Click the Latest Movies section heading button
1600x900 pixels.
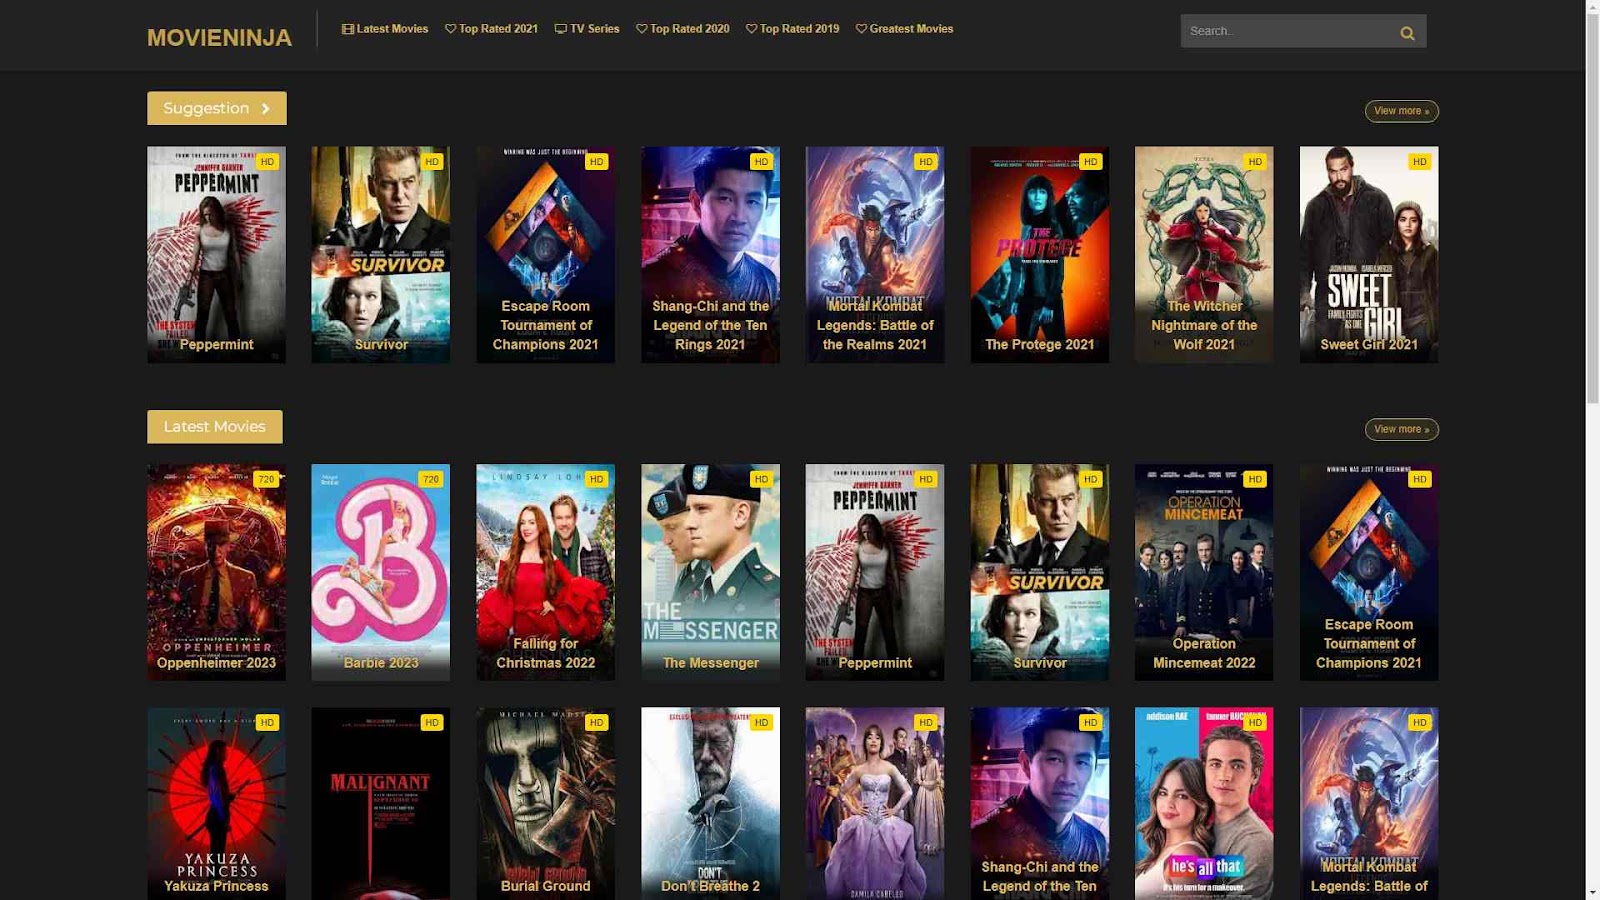215,427
